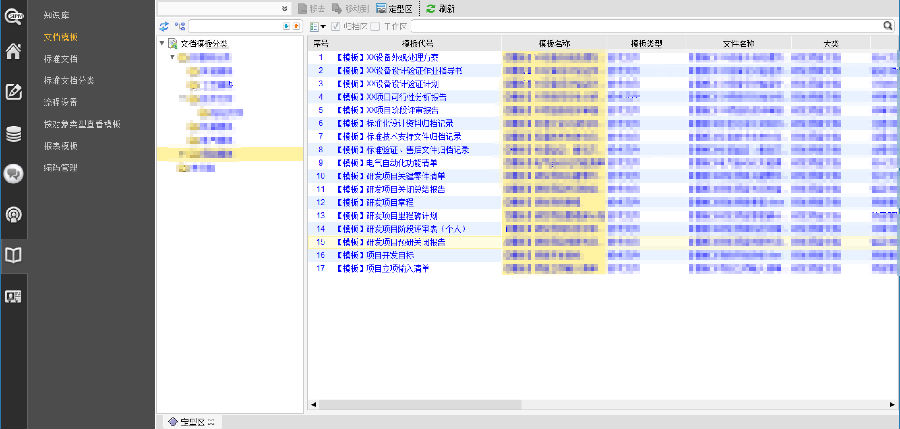Viewport: 900px width, 429px height.
Task: Select 标准文档 in the left menu
Action: pos(60,59)
